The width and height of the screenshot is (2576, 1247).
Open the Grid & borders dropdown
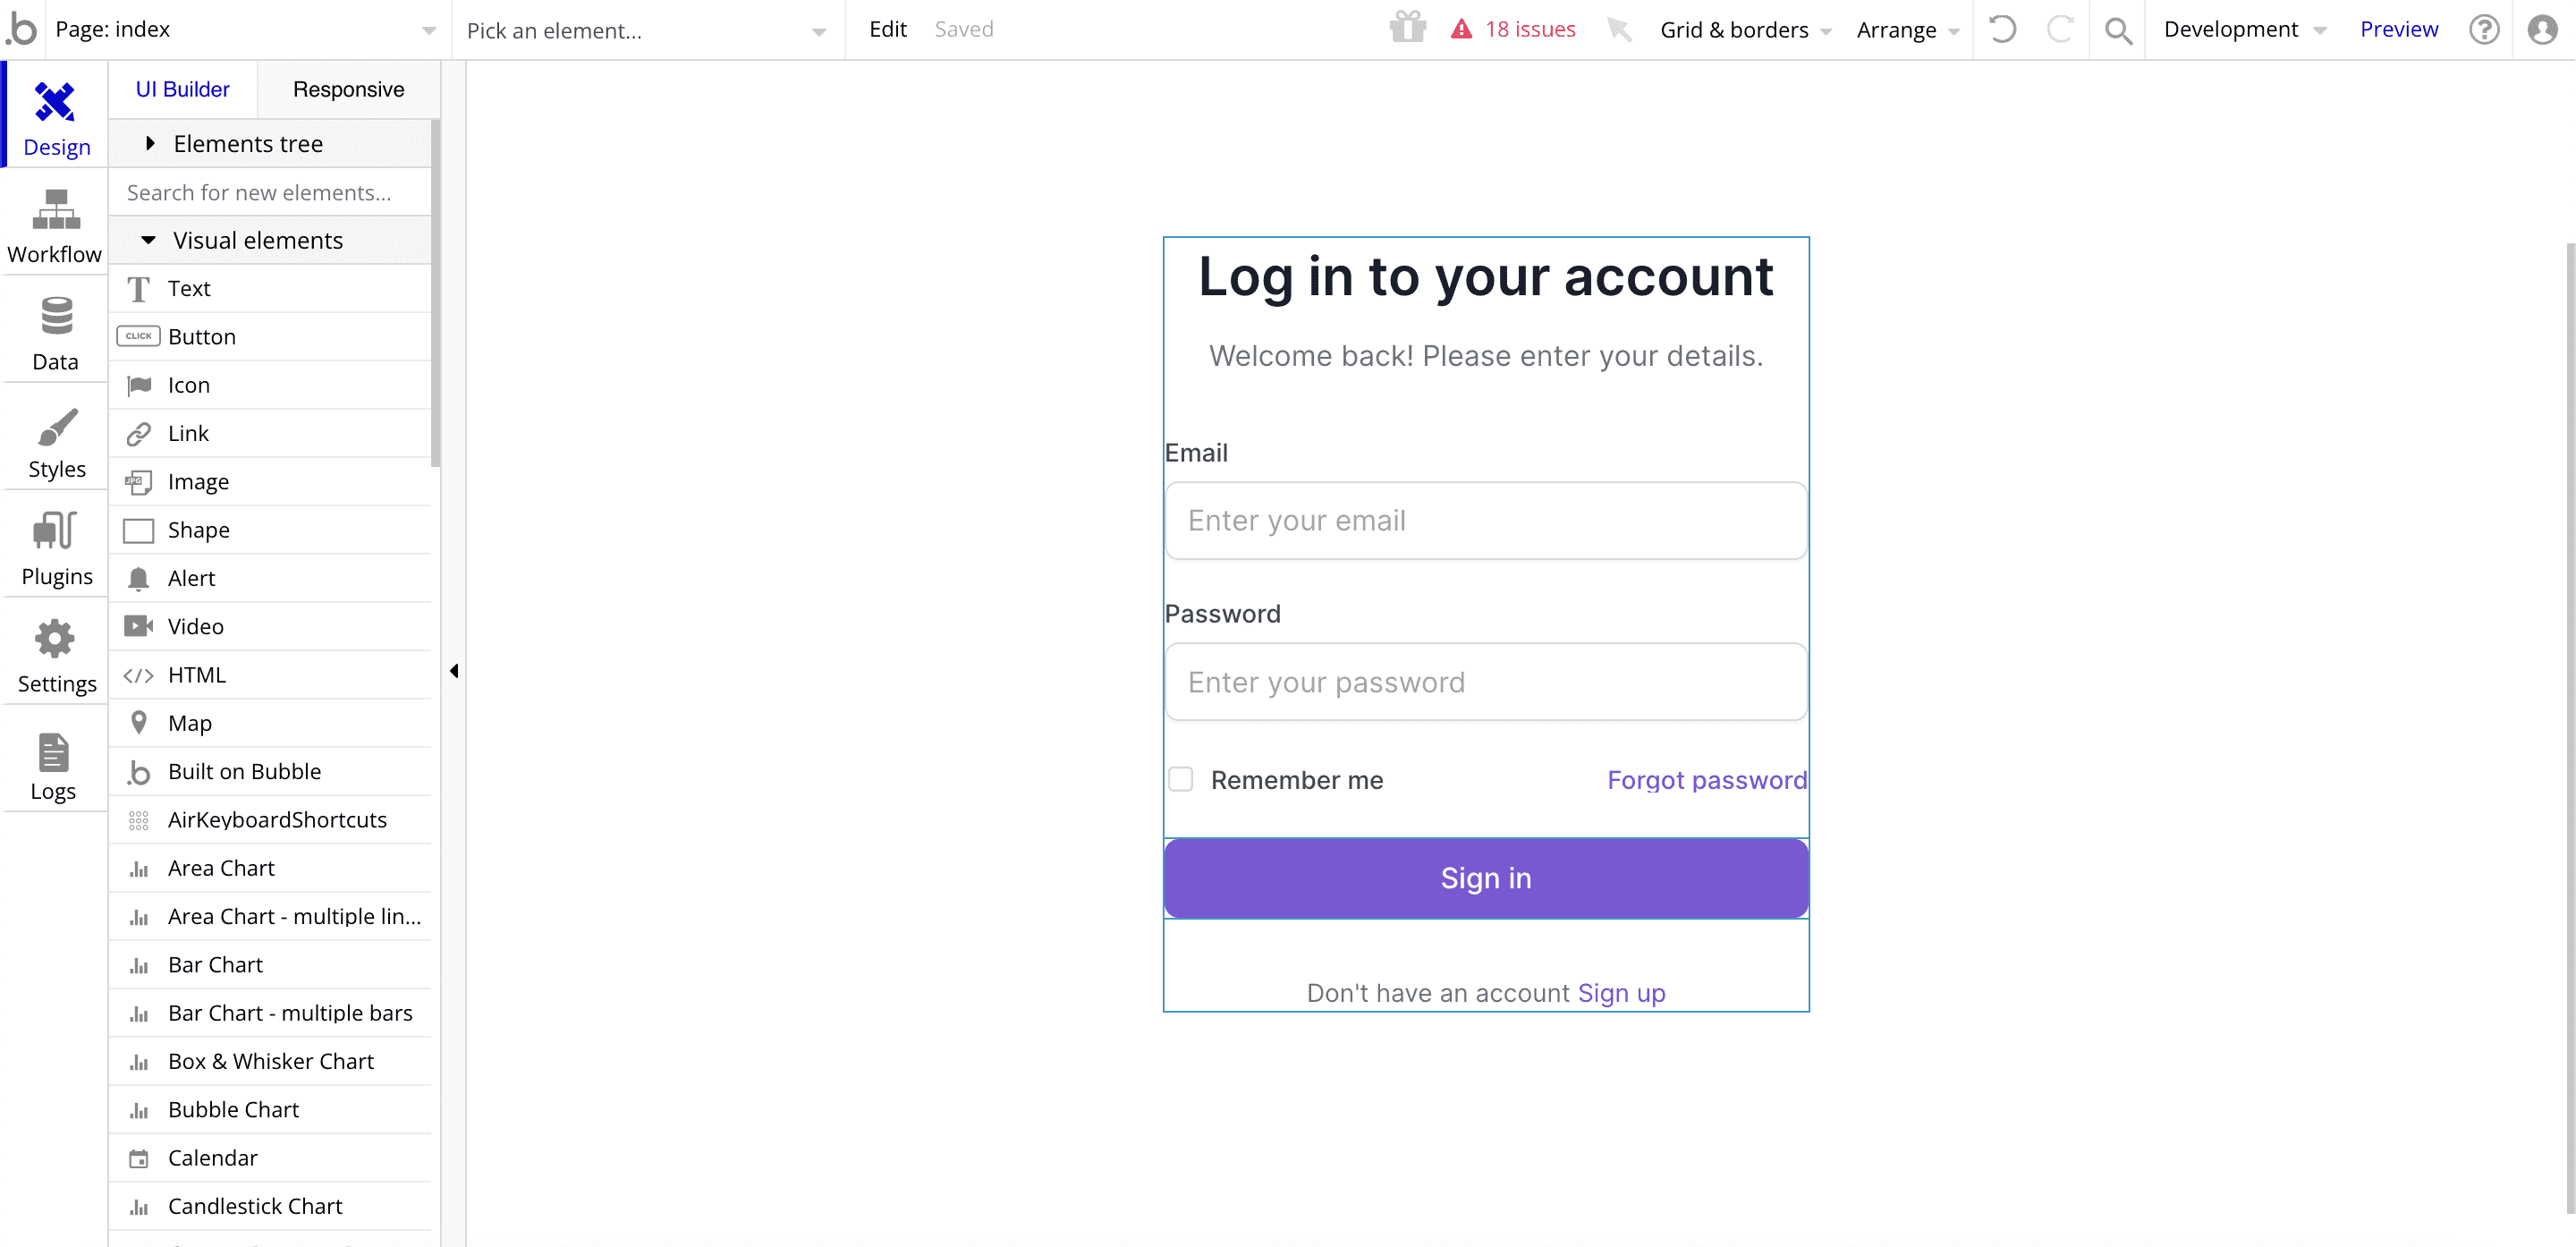point(1745,29)
